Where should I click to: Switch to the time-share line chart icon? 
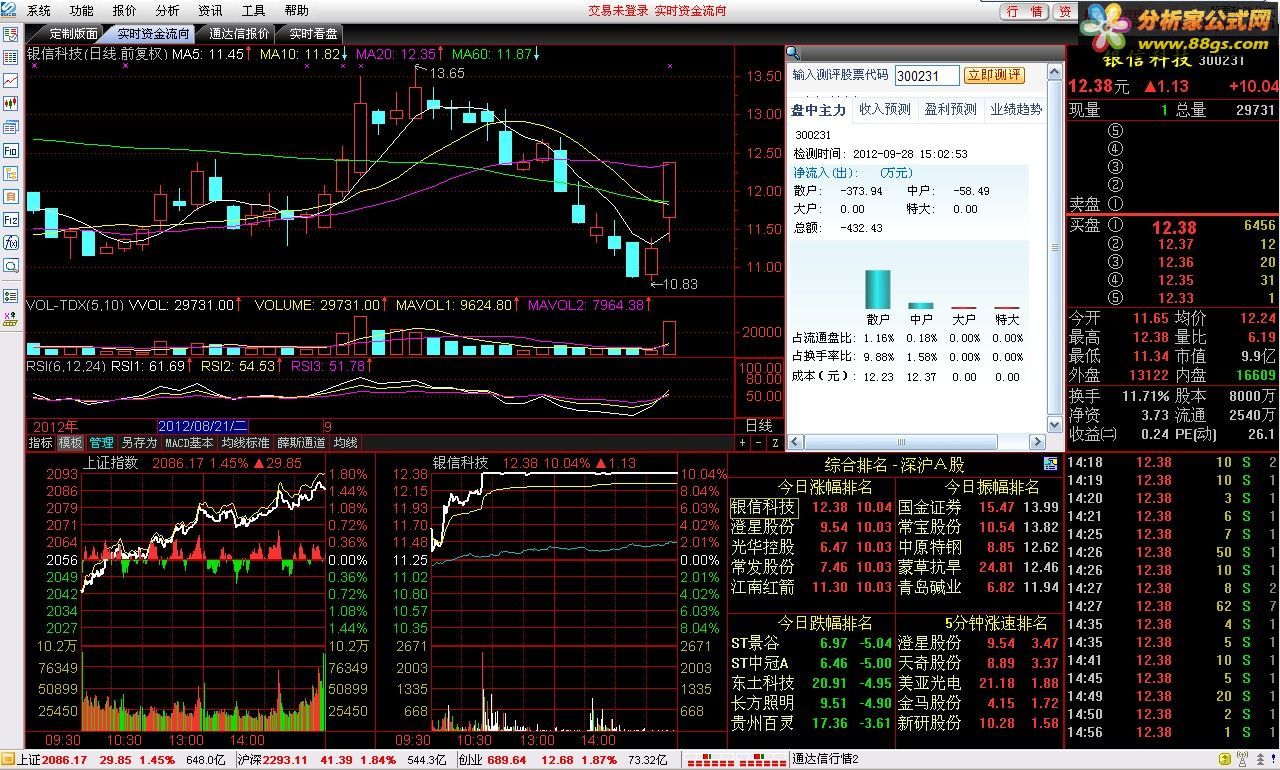(x=11, y=81)
